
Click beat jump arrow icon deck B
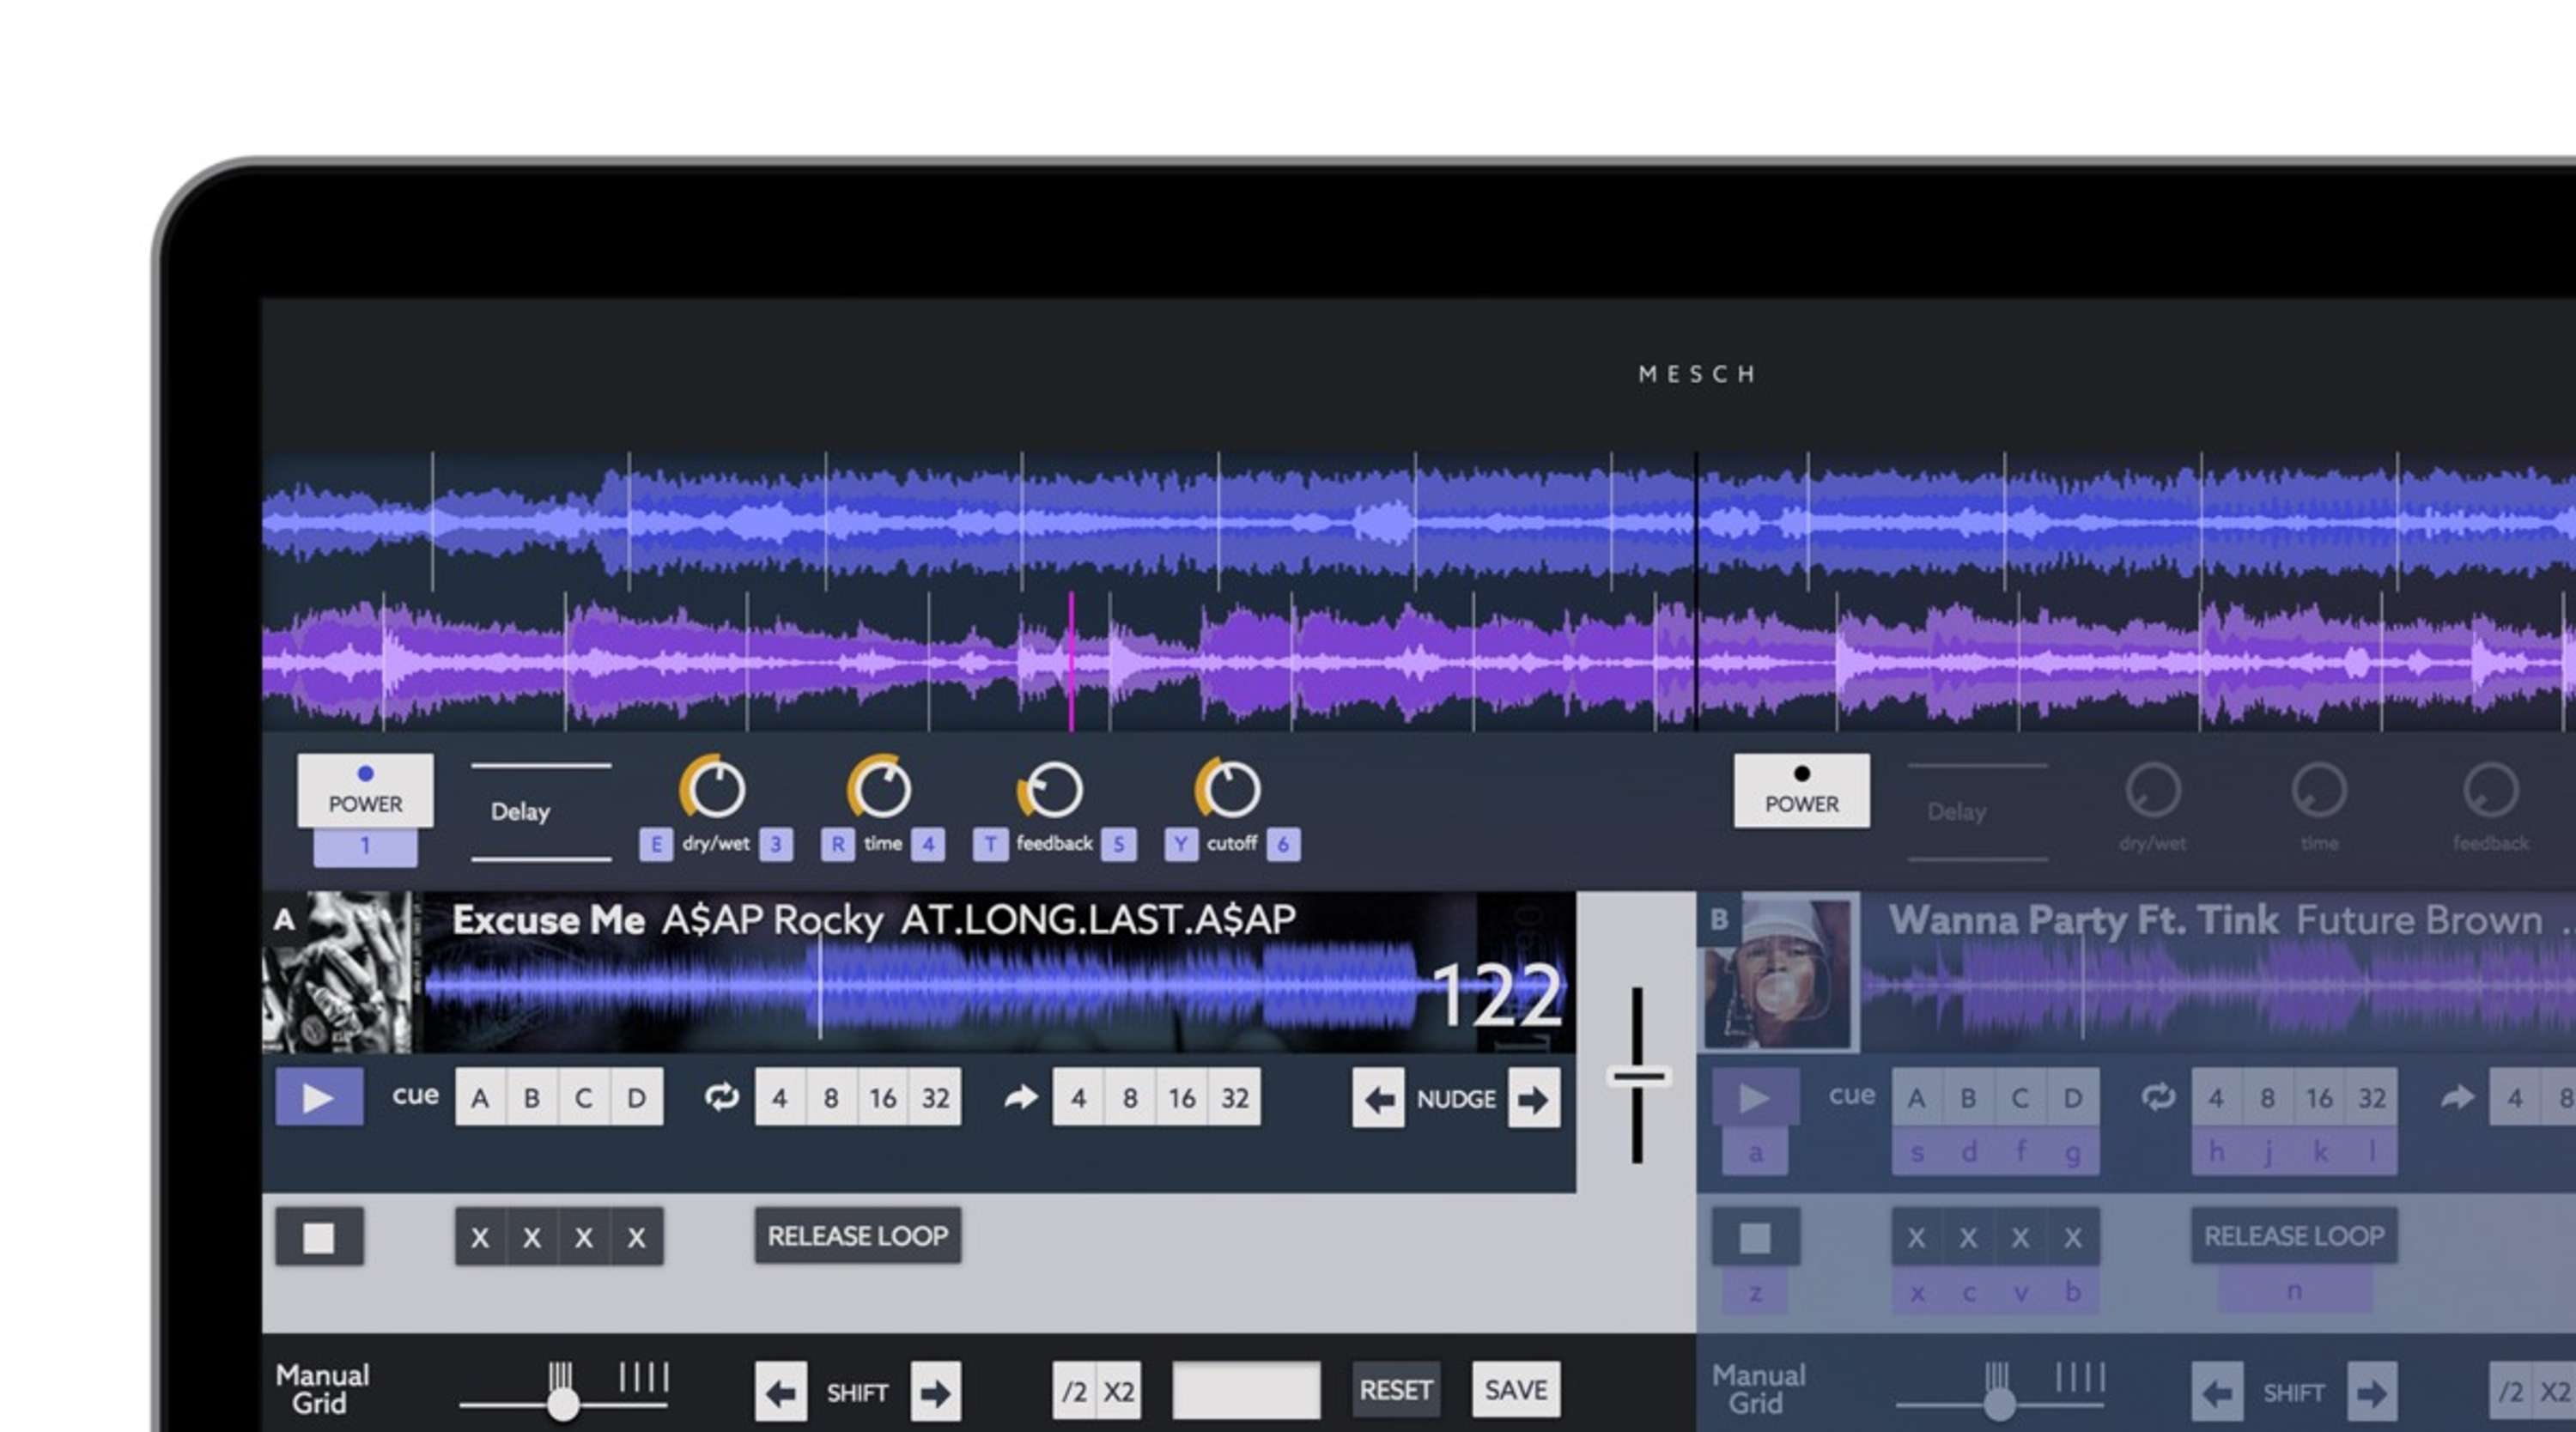[x=2457, y=1097]
